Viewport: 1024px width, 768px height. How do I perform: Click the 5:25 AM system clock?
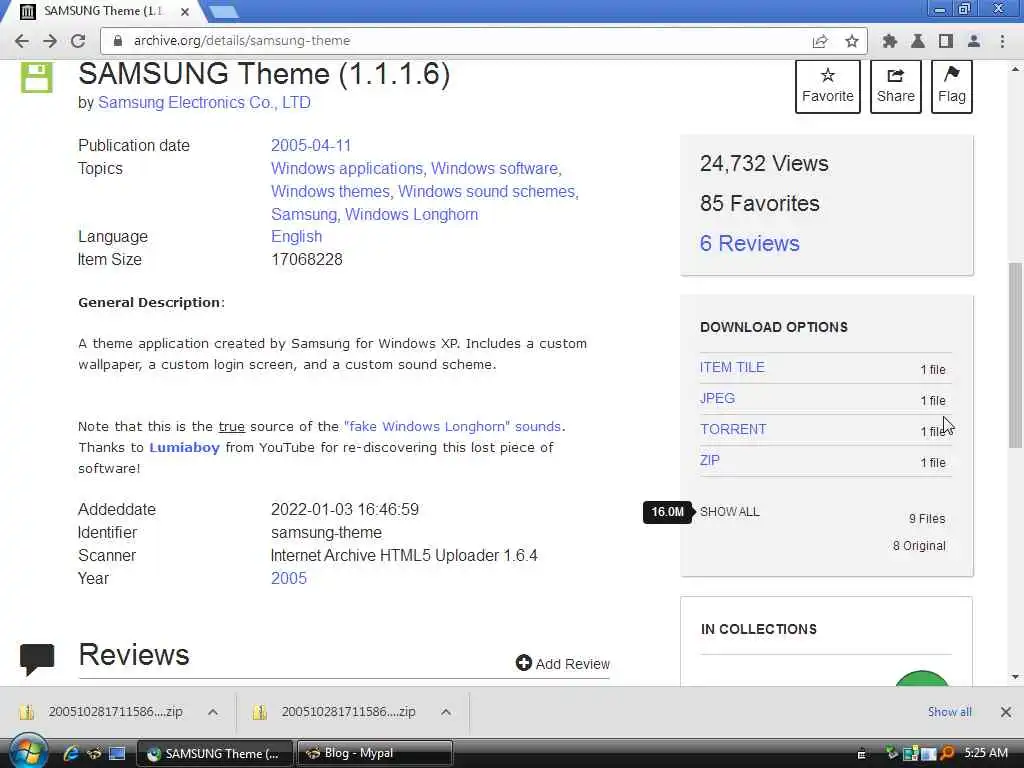pyautogui.click(x=985, y=752)
